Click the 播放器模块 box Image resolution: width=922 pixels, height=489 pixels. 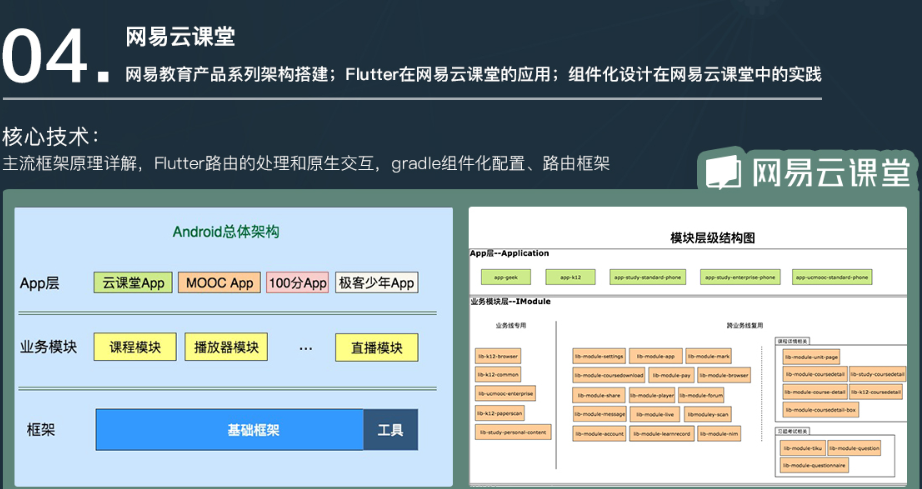tap(226, 347)
